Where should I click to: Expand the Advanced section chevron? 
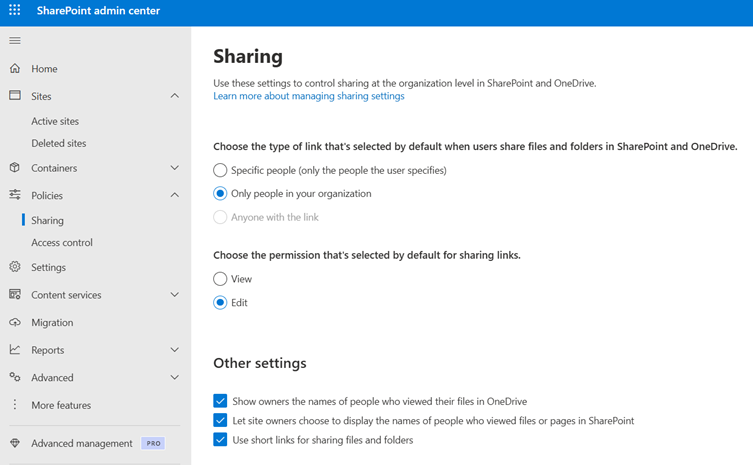coord(175,377)
